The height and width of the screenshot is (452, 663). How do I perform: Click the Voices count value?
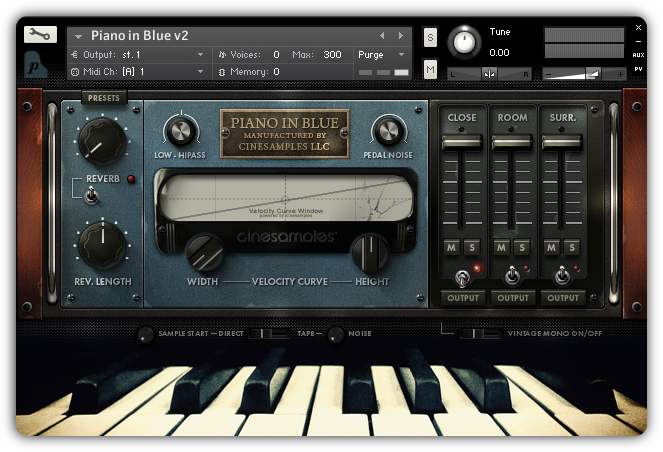[x=277, y=55]
